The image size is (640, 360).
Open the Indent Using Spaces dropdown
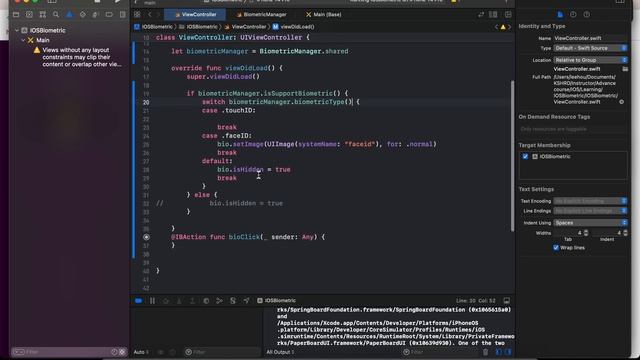click(590, 223)
